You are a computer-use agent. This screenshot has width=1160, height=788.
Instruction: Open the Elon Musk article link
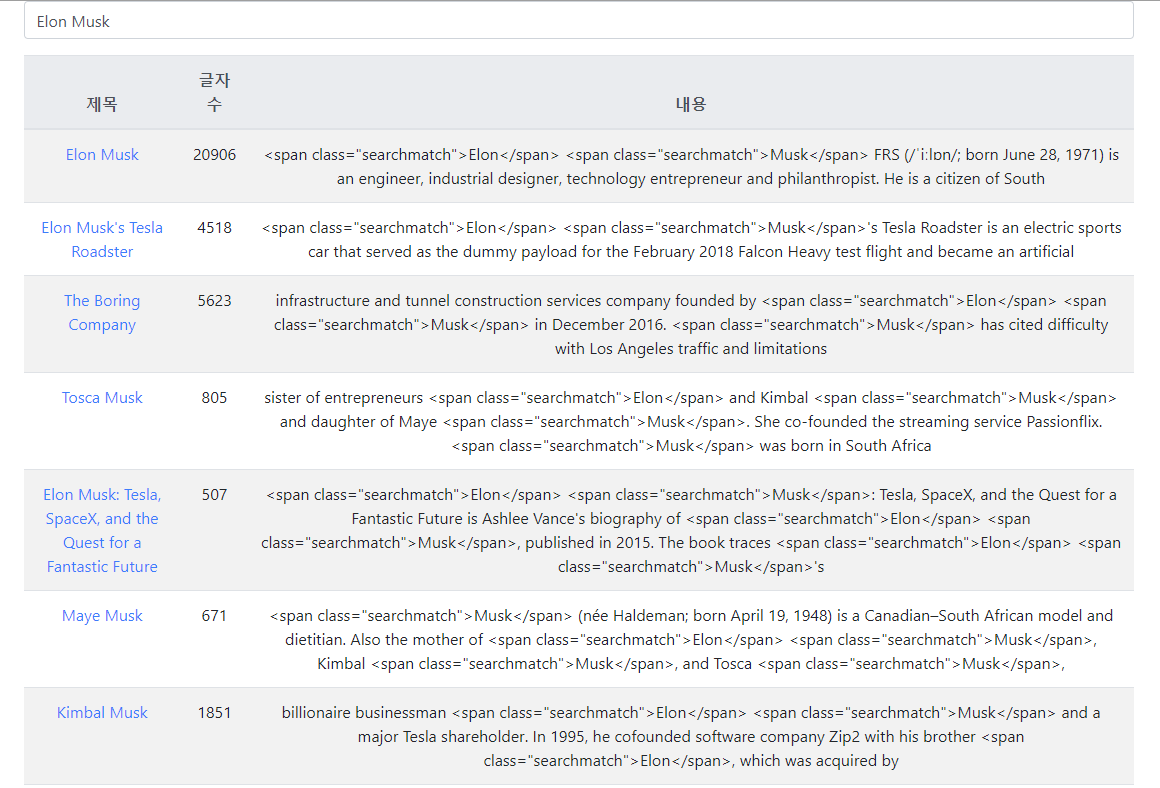(102, 155)
